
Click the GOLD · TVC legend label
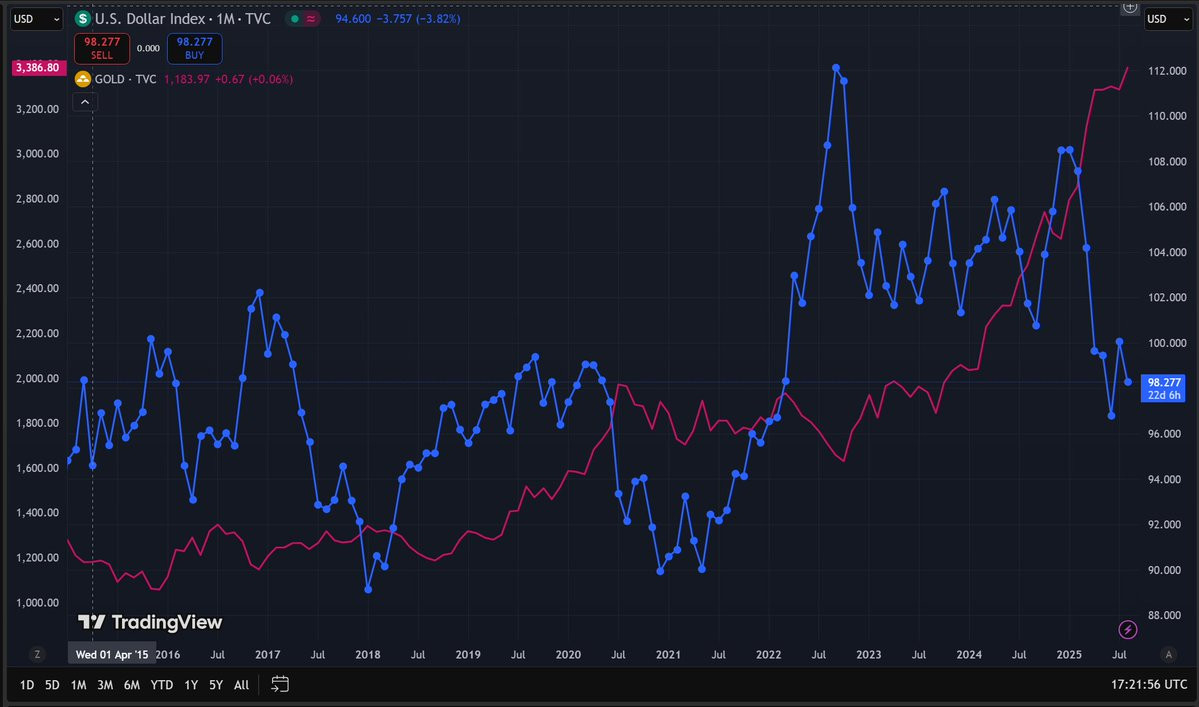125,79
